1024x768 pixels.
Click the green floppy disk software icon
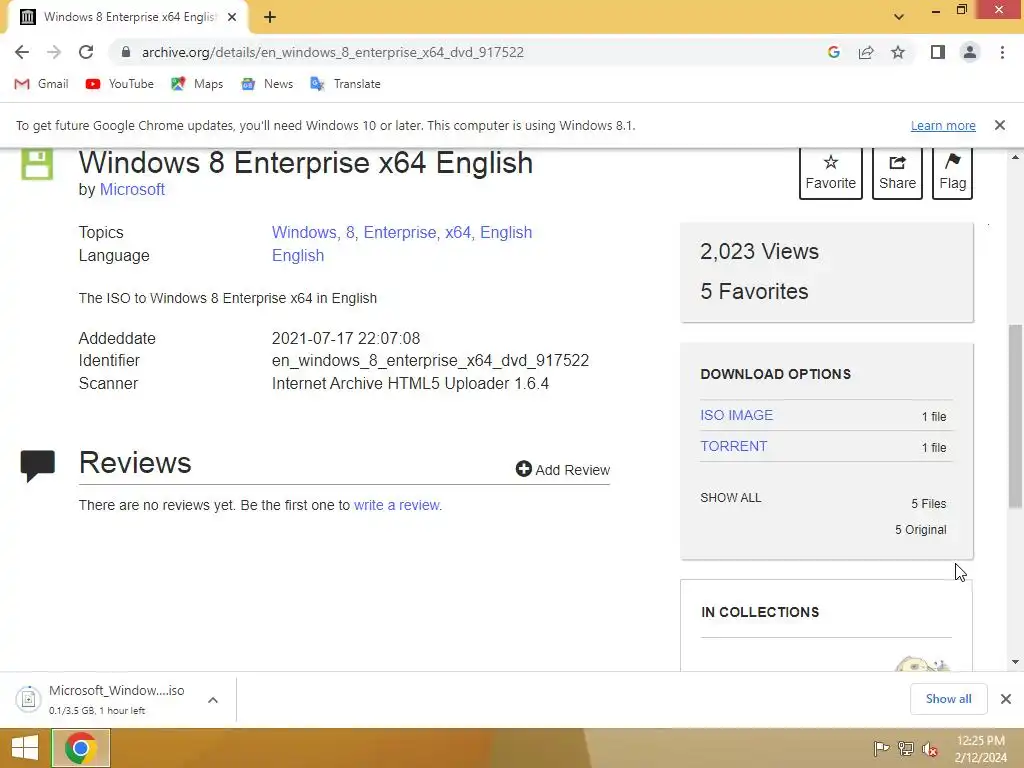(x=37, y=164)
